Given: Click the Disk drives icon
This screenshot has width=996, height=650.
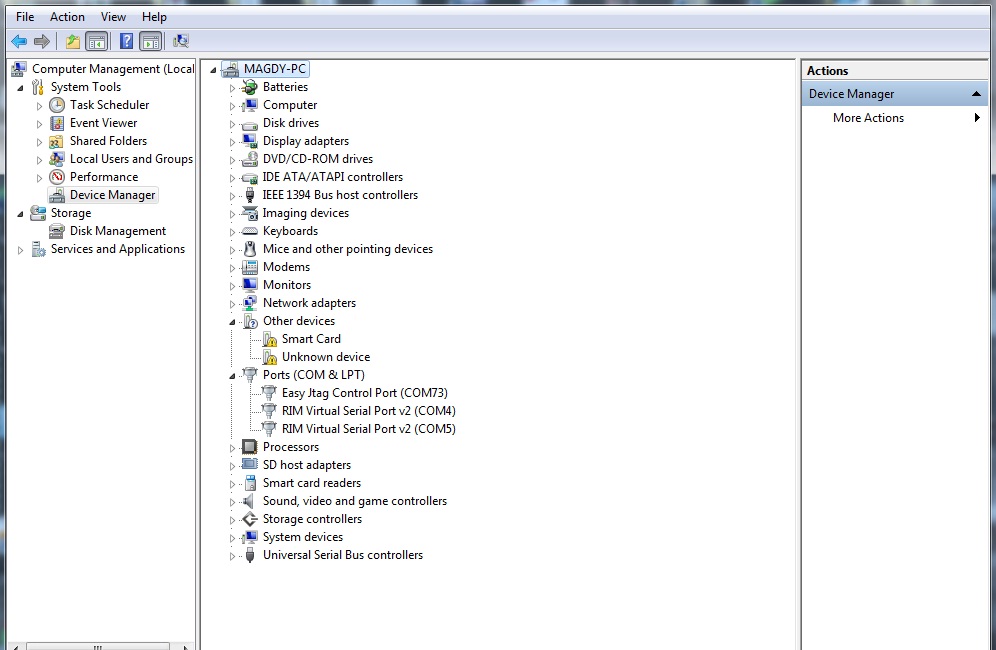Looking at the screenshot, I should coord(250,123).
